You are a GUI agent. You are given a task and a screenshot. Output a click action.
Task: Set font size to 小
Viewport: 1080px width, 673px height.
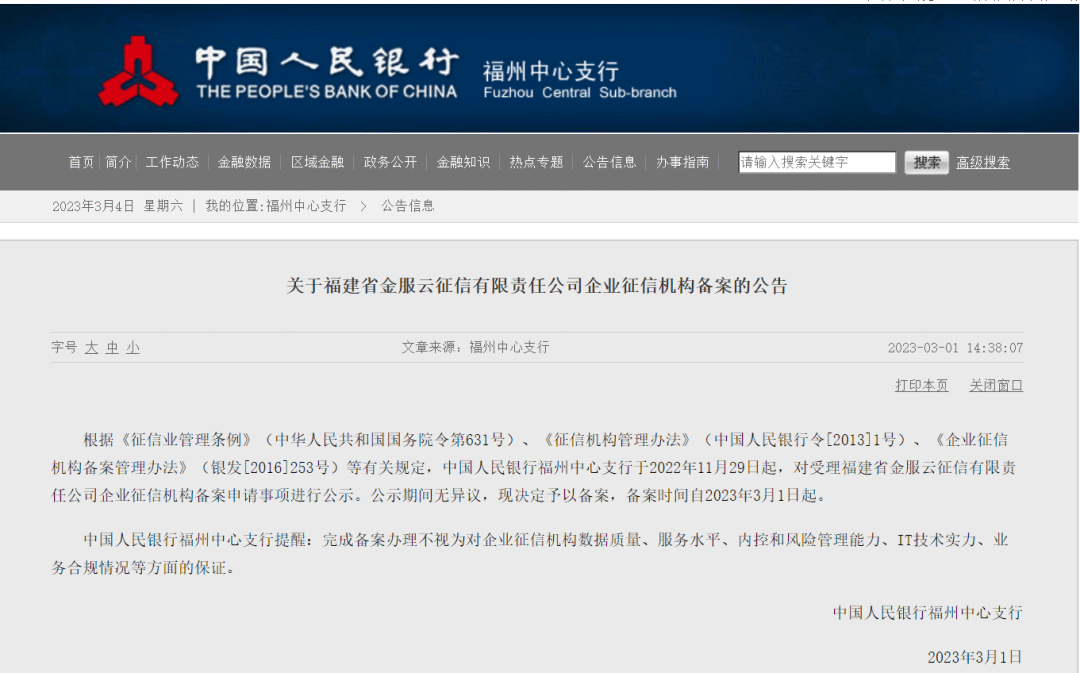click(x=133, y=348)
